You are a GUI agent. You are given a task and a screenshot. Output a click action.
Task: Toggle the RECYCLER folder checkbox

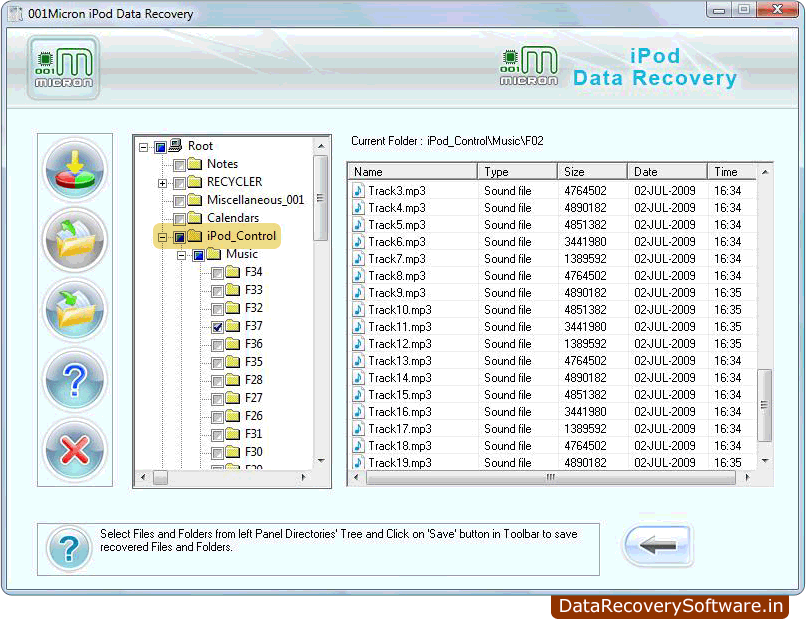click(179, 183)
